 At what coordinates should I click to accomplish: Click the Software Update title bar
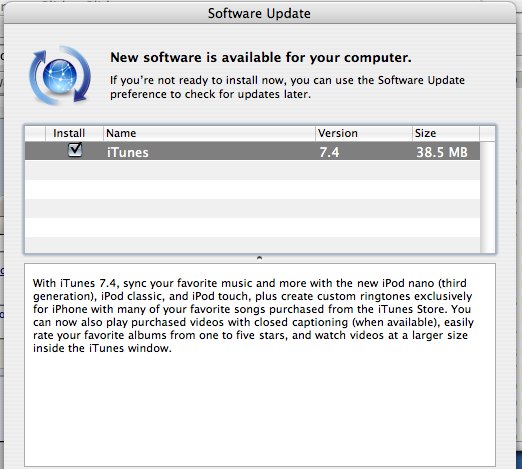[x=259, y=13]
